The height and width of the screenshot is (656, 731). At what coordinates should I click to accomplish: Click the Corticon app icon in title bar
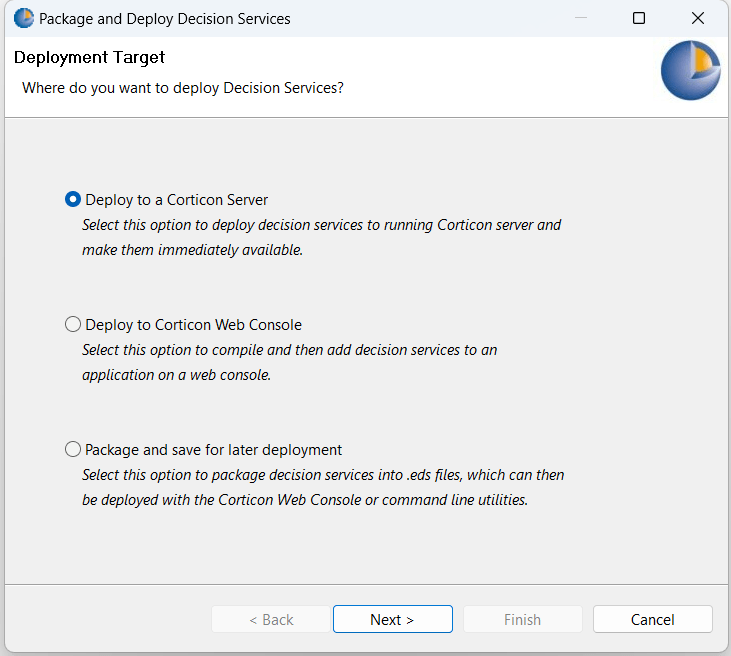click(23, 18)
